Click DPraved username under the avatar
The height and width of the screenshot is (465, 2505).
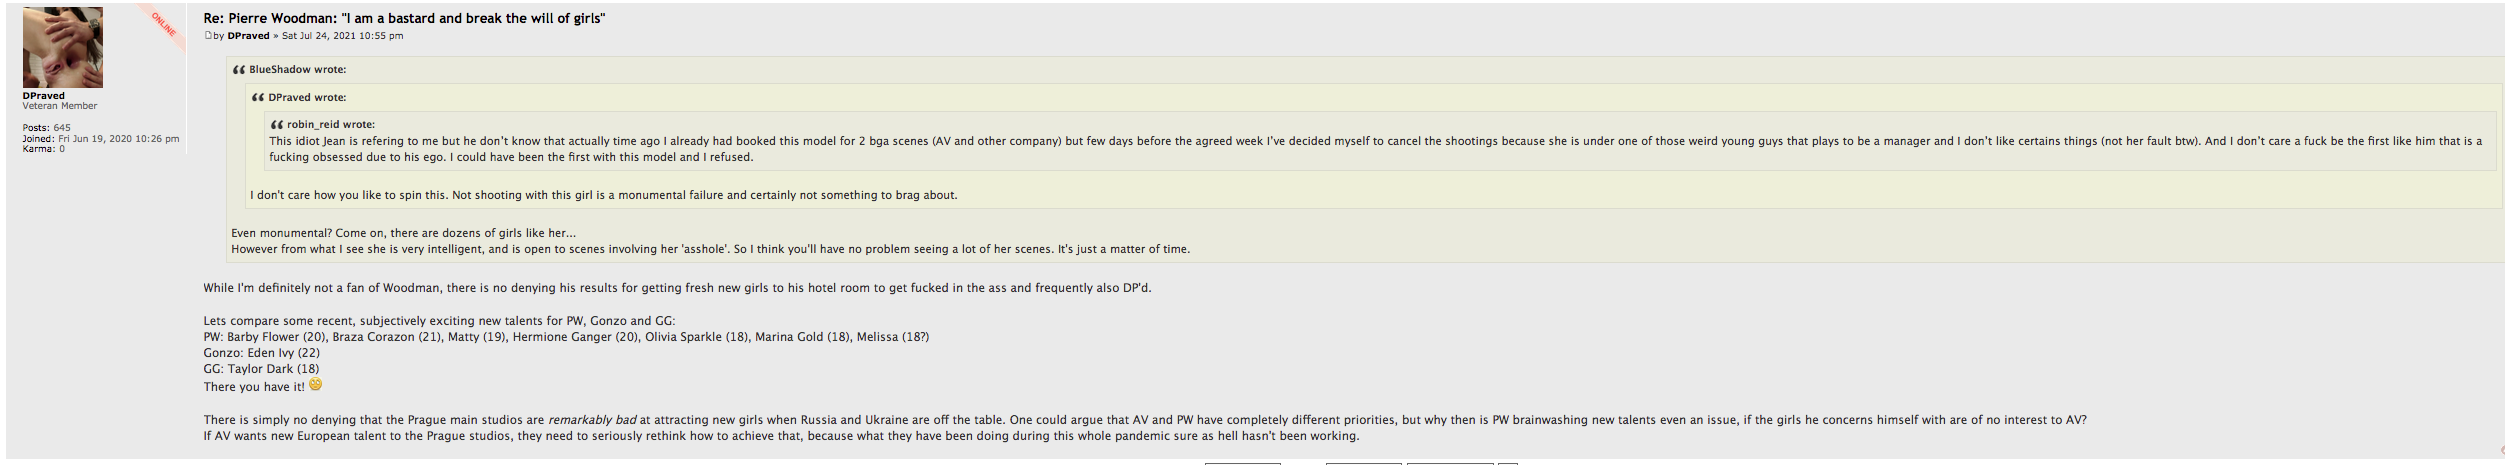[44, 96]
